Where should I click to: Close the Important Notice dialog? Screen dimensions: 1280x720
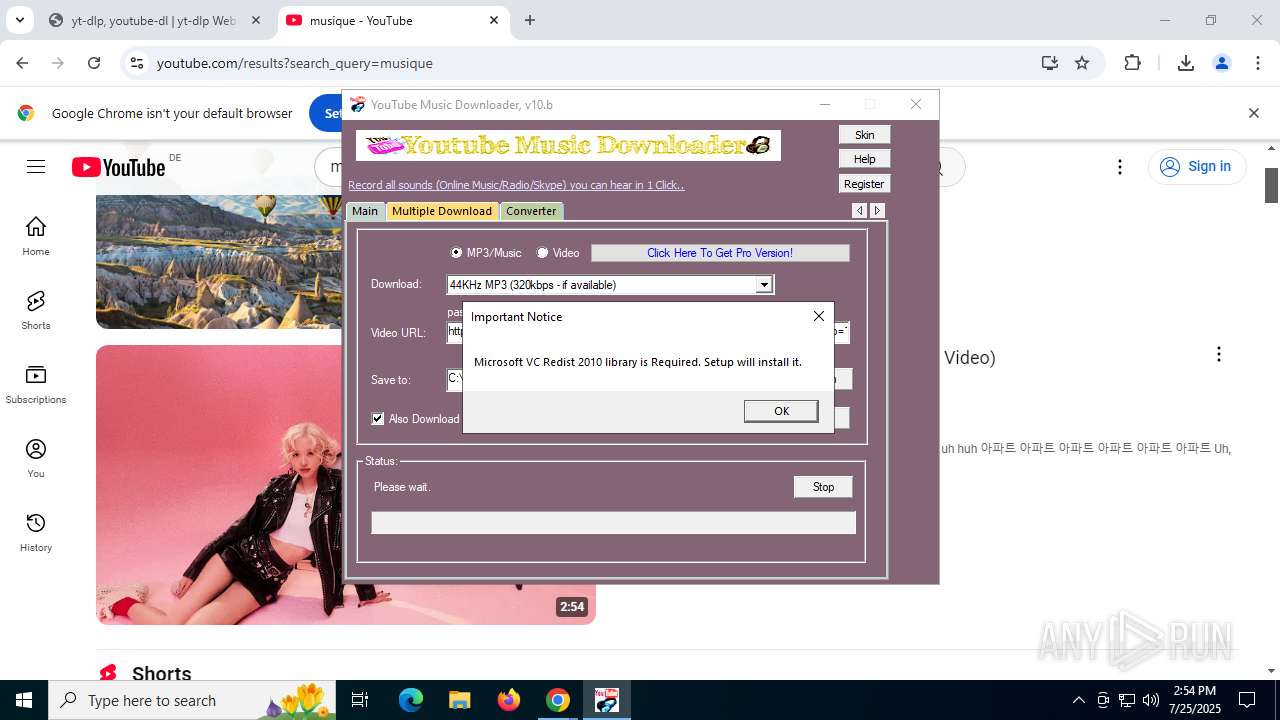819,316
